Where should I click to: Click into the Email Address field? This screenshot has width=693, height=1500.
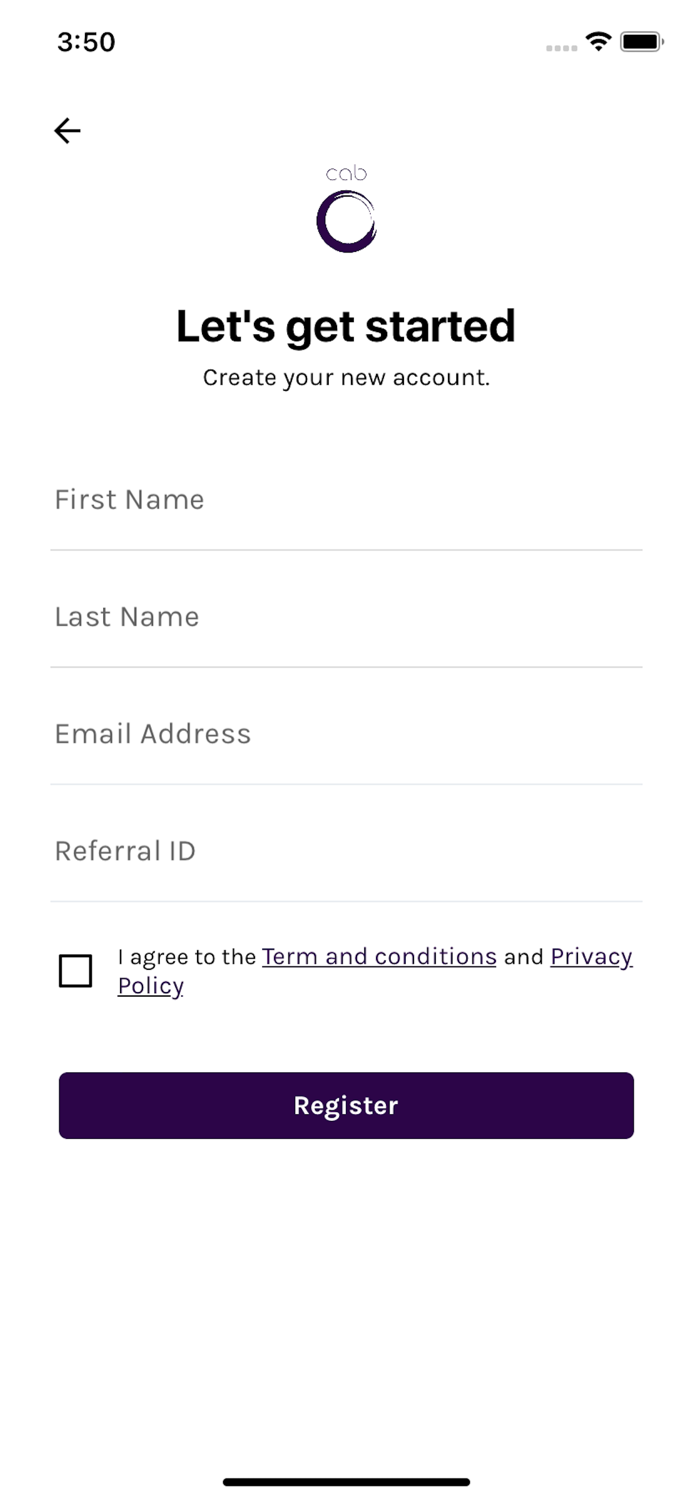(346, 734)
